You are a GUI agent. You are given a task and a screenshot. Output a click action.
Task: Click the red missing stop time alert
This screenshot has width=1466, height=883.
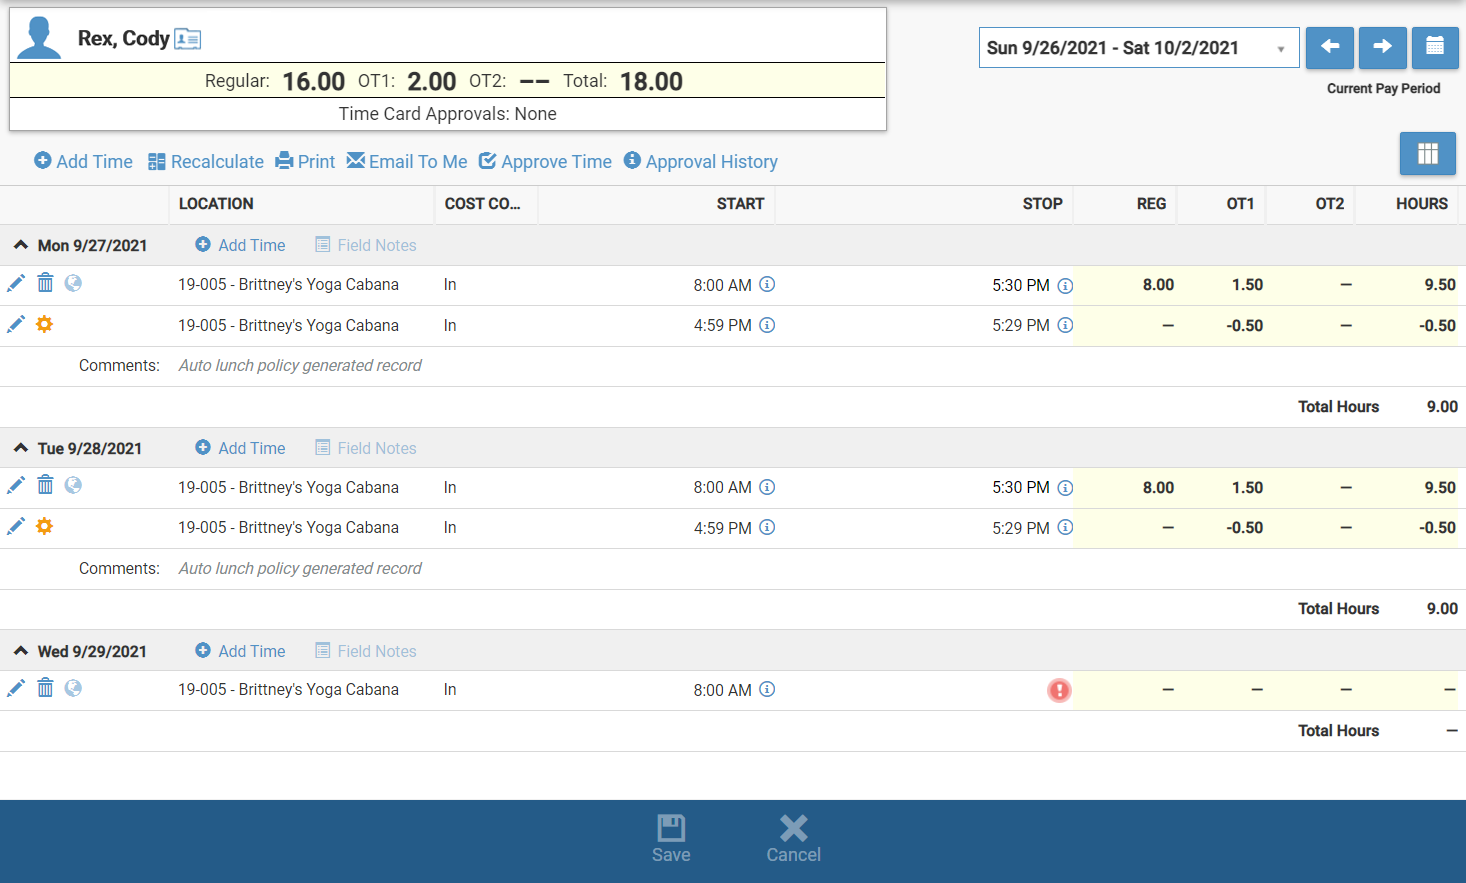pyautogui.click(x=1059, y=690)
